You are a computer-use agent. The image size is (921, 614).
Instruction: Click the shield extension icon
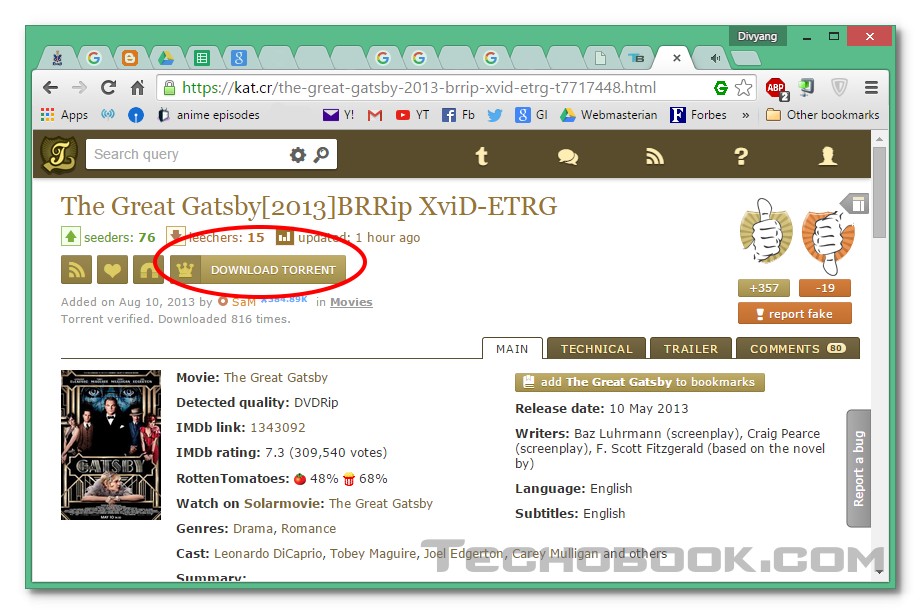click(839, 88)
